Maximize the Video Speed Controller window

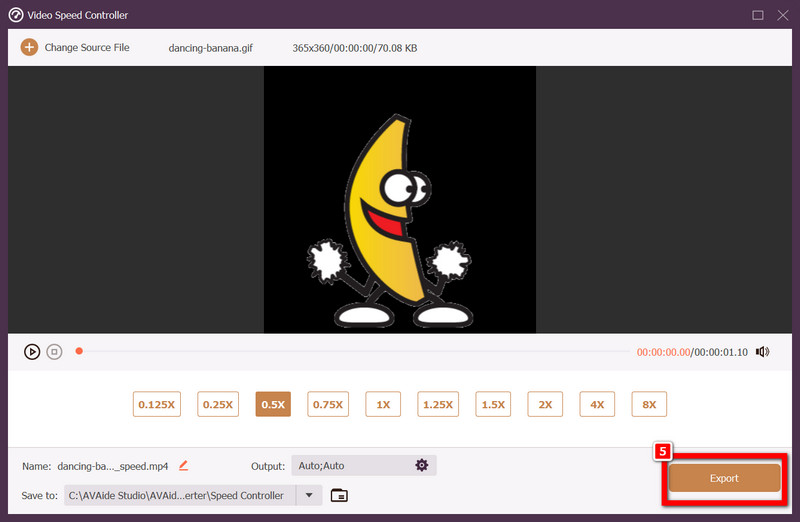[758, 15]
